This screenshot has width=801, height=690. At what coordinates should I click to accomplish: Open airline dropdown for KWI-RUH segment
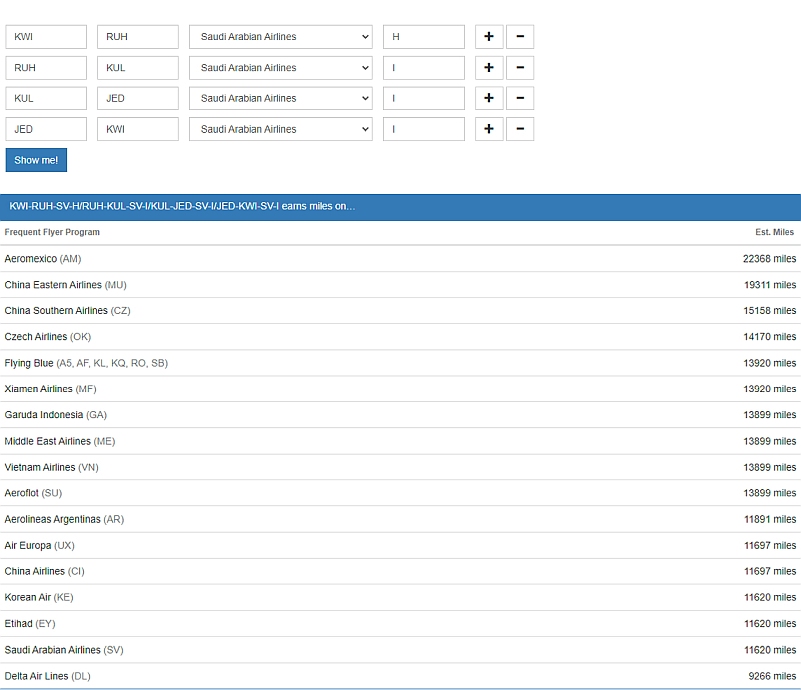[281, 37]
